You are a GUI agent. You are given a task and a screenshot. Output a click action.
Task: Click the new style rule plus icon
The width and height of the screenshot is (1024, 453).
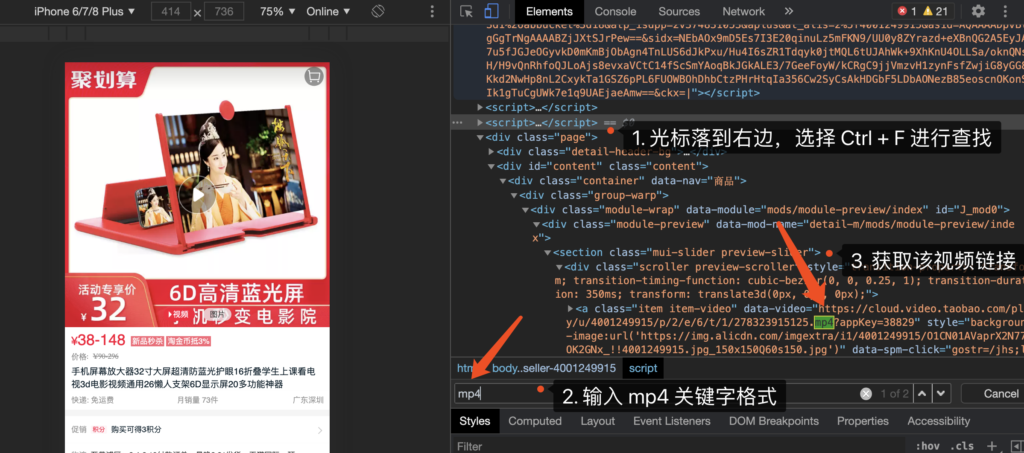(993, 446)
